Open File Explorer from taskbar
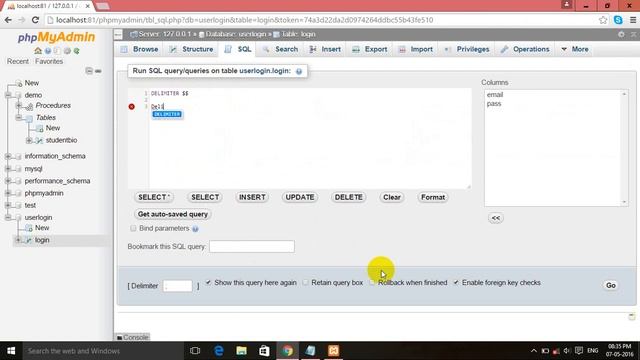 point(241,351)
